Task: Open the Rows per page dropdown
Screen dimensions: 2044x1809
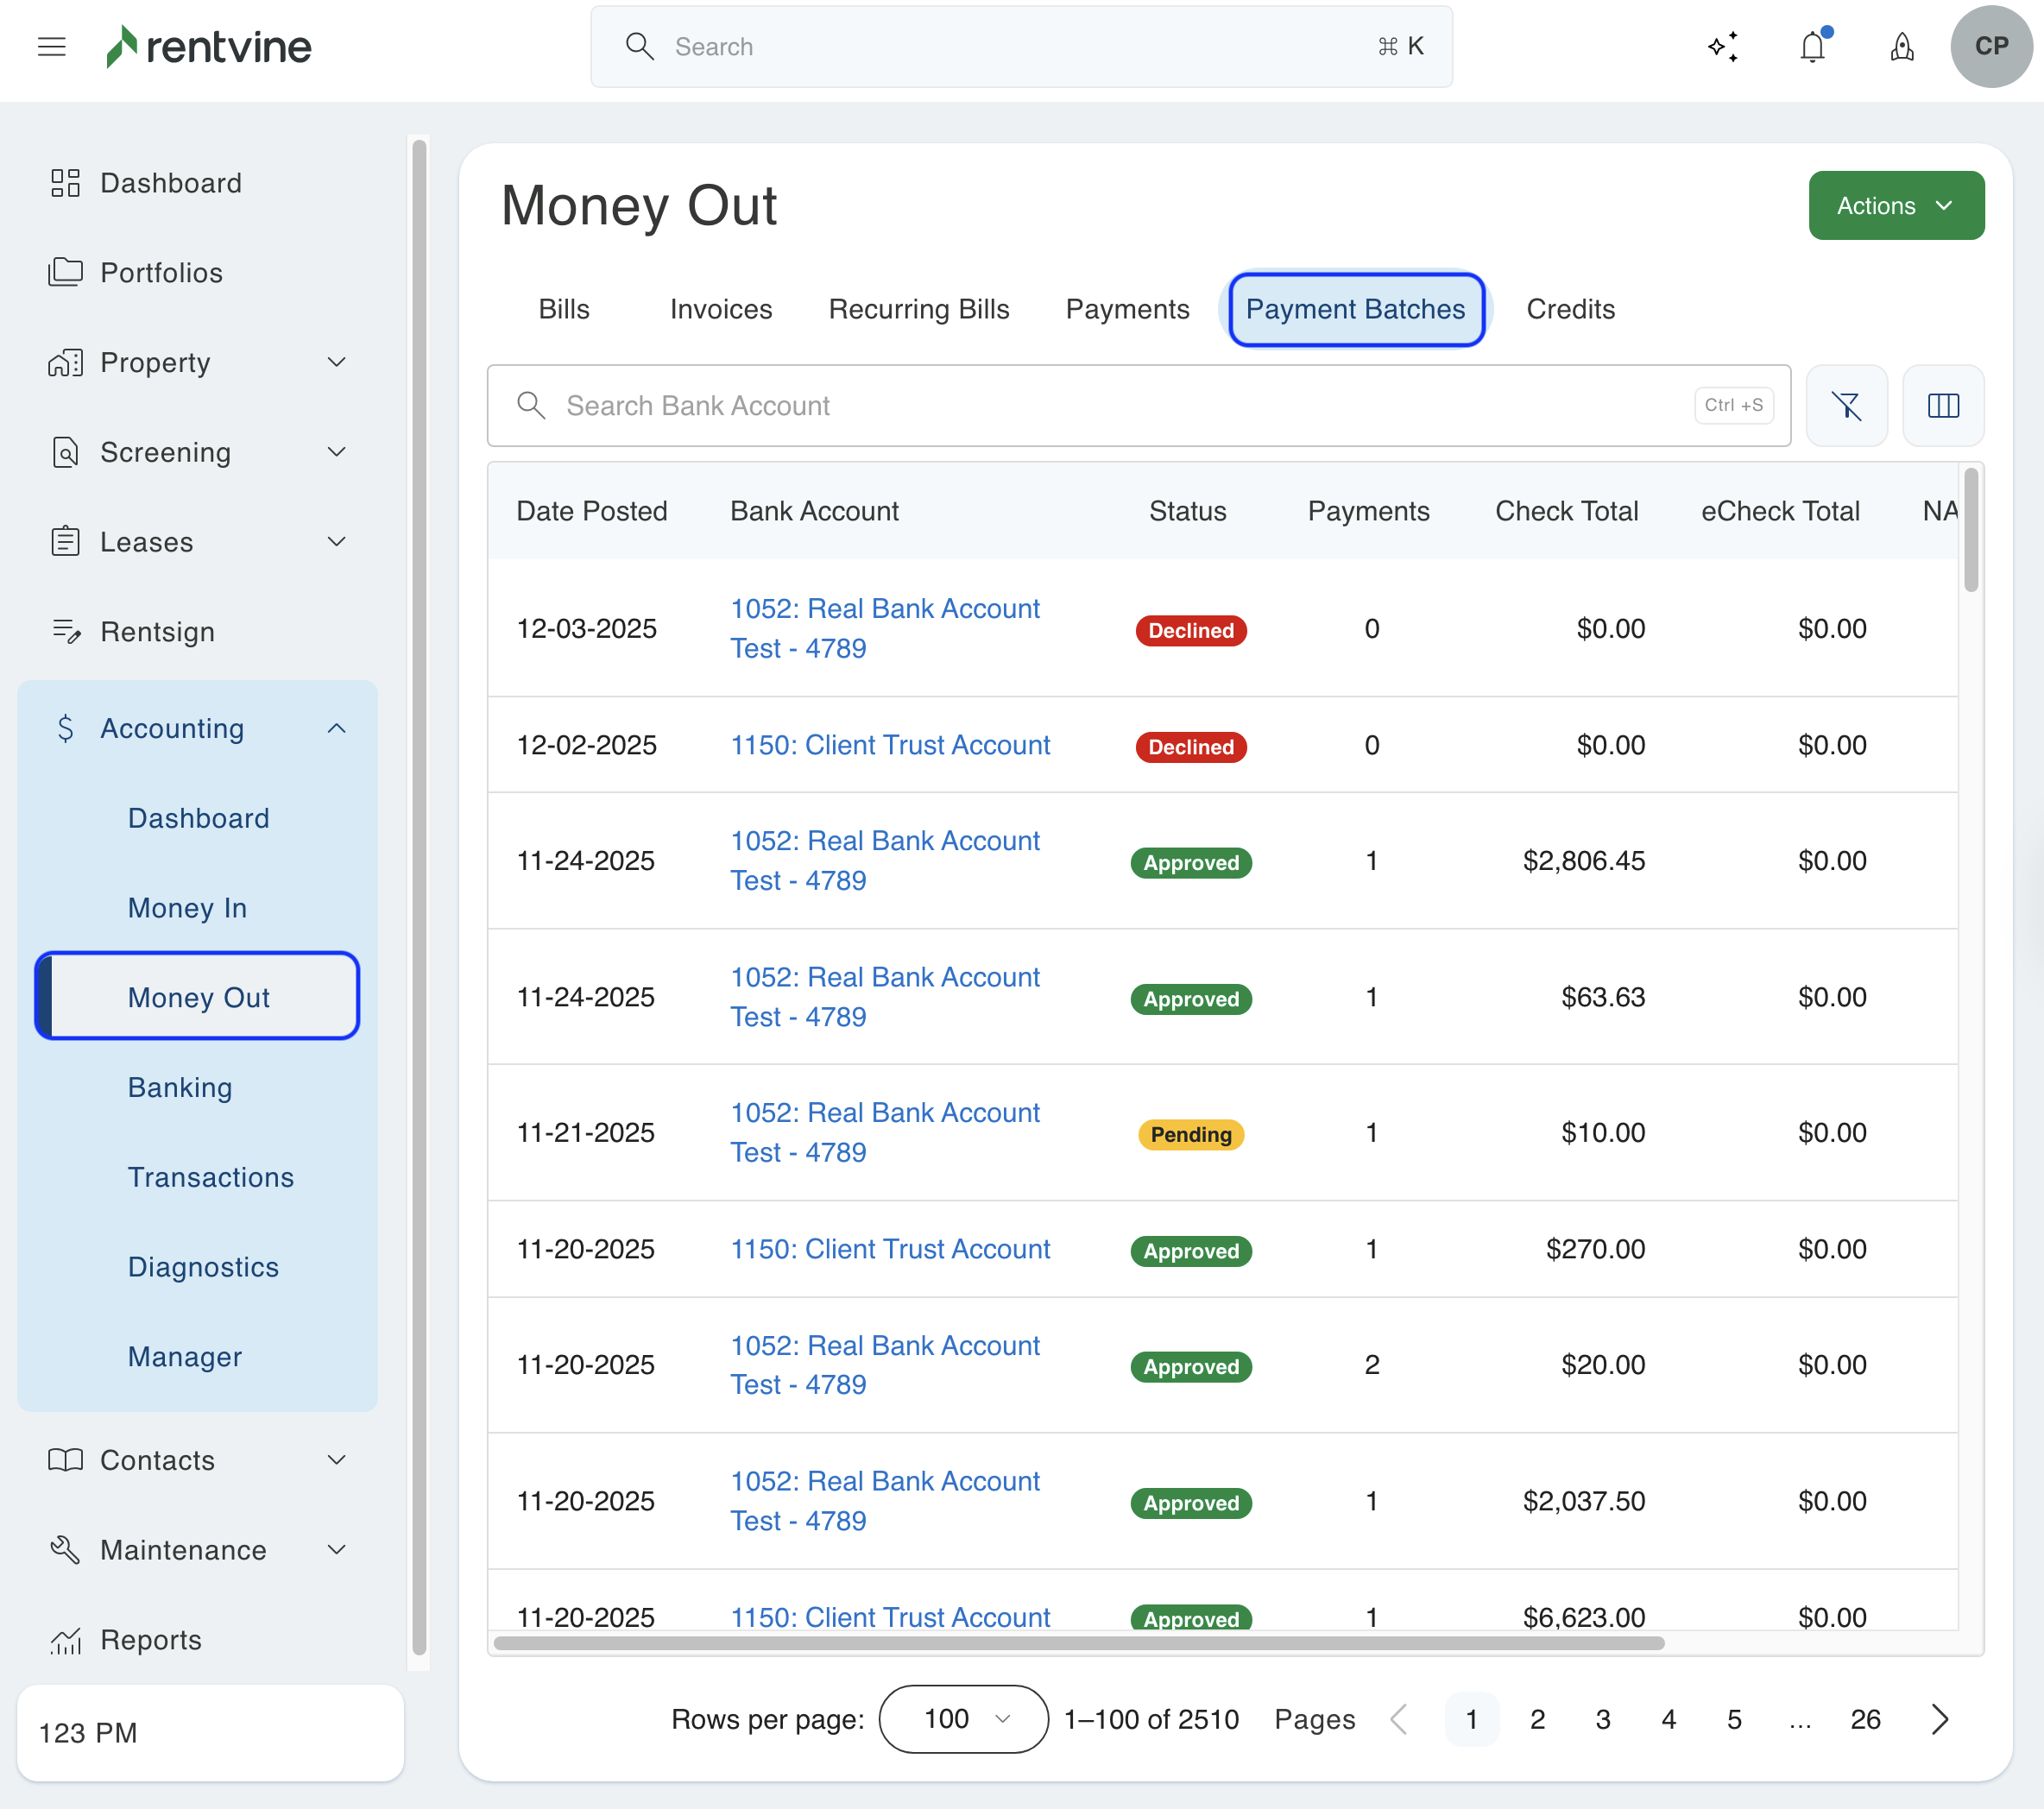Action: (963, 1719)
